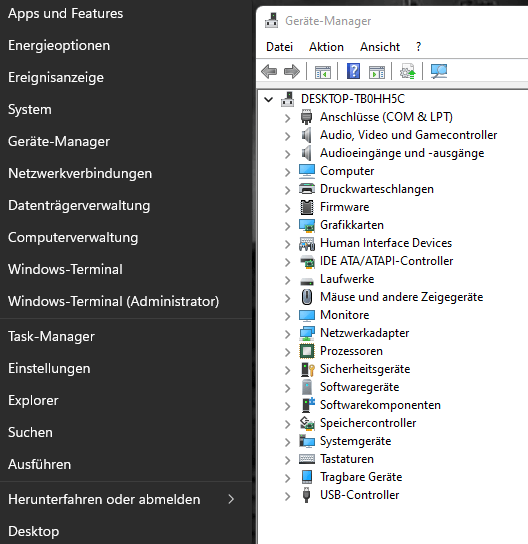
Task: Open the Ansicht menu
Action: (x=380, y=47)
